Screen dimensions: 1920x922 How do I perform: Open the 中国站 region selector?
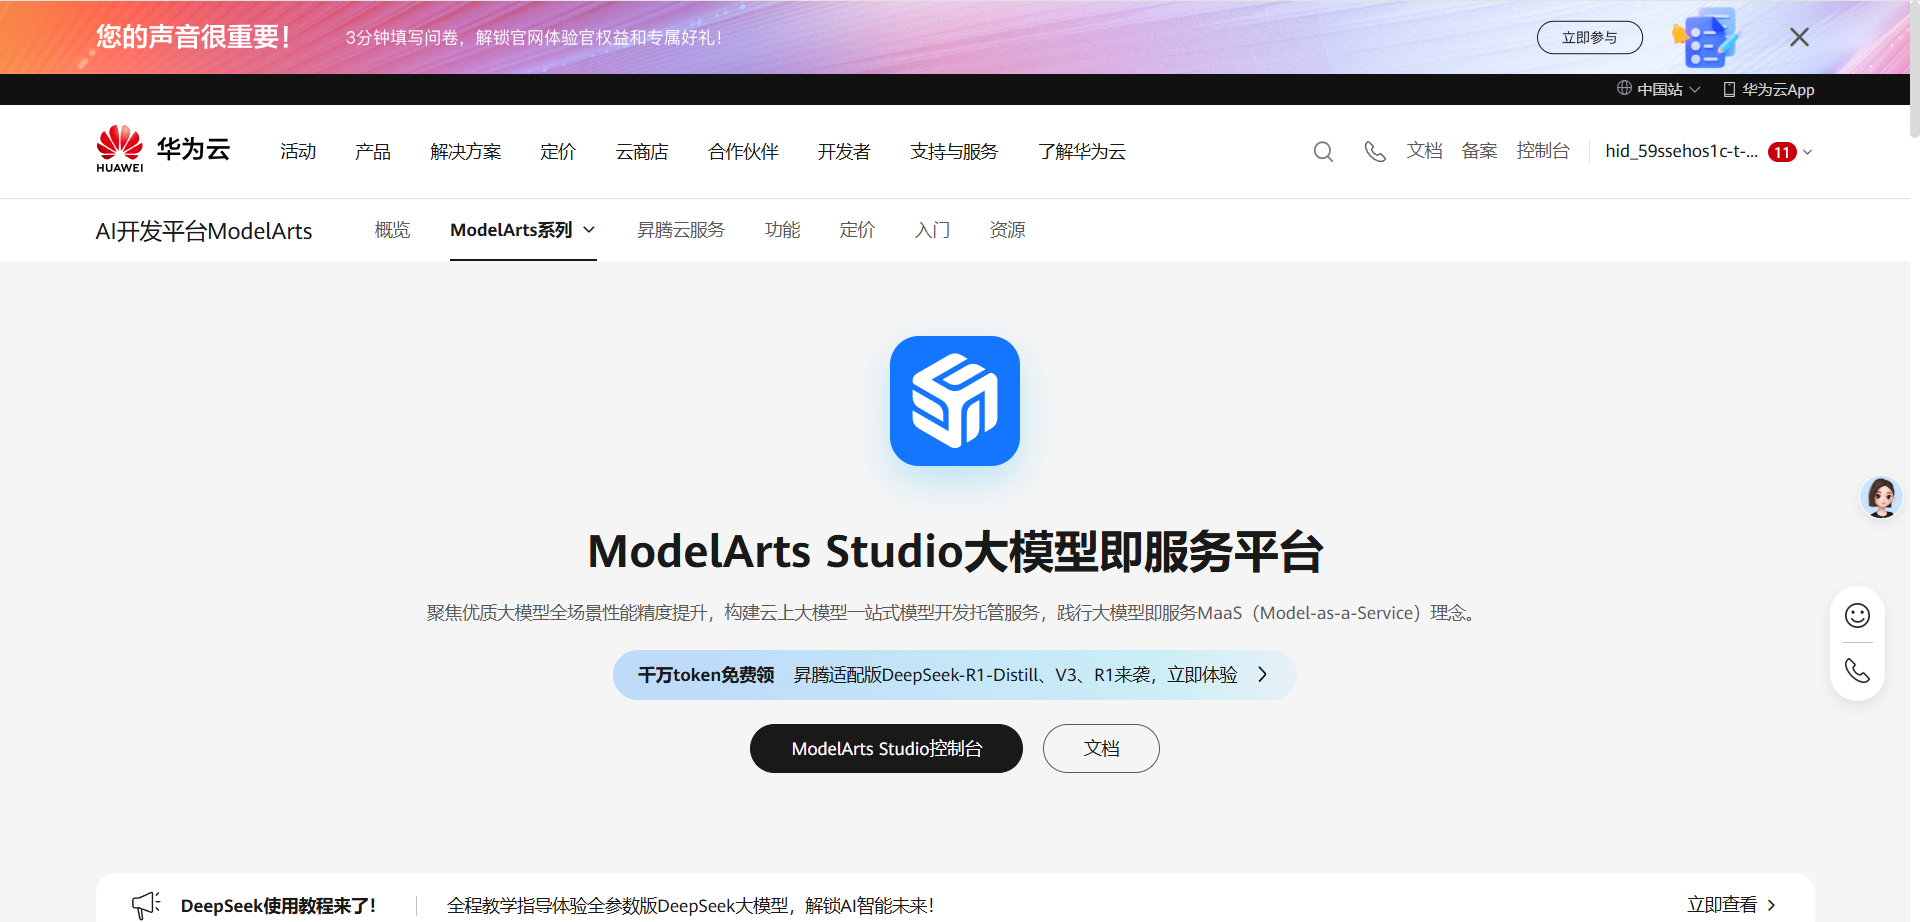click(1659, 89)
